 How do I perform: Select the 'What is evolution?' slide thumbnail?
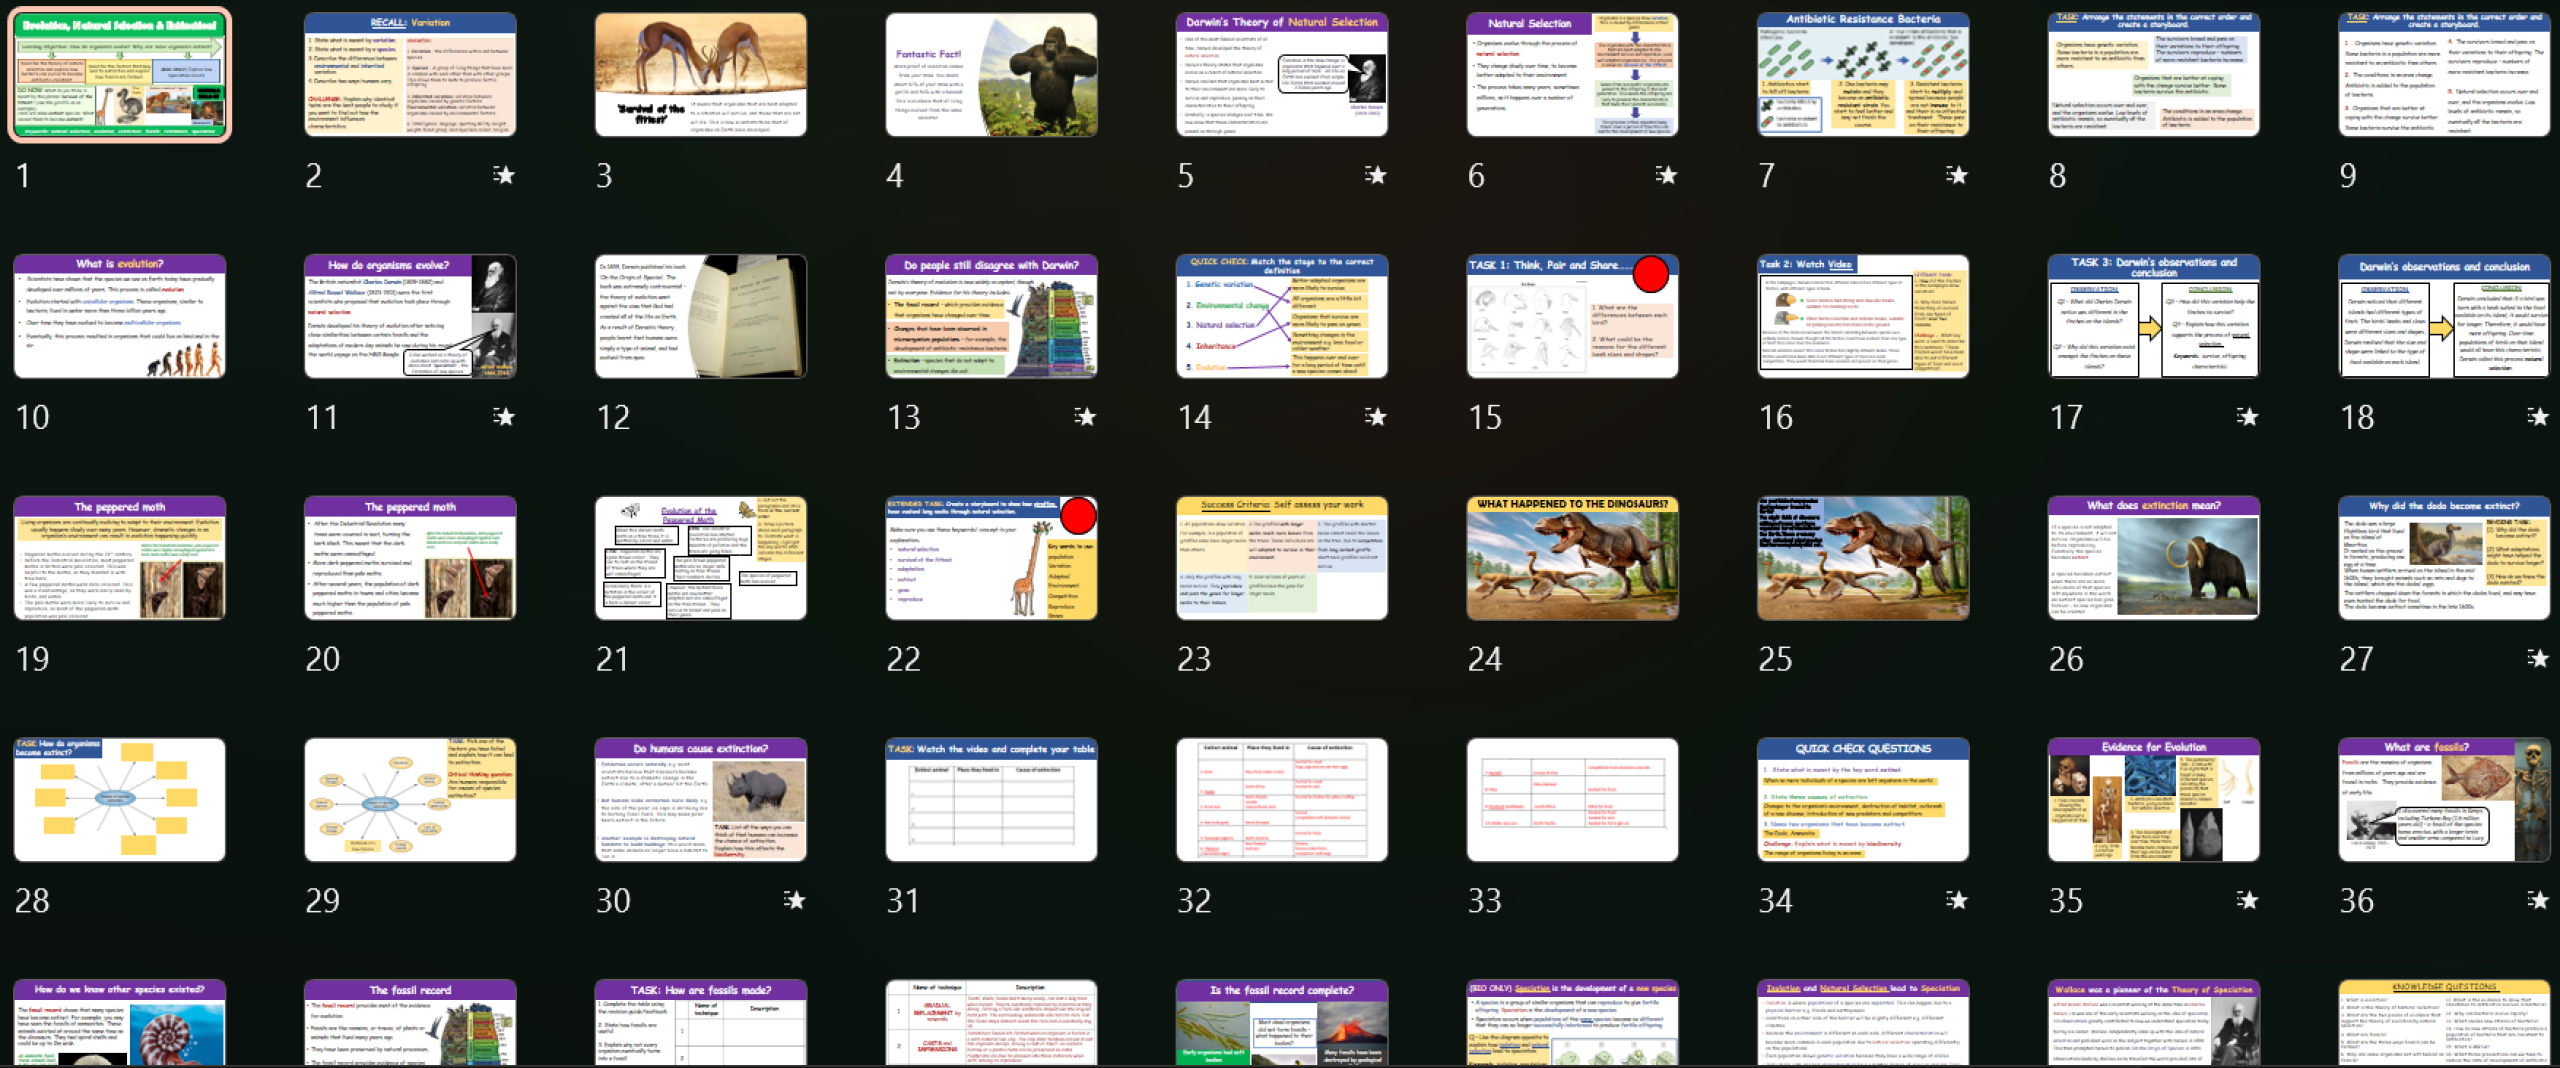coord(120,316)
